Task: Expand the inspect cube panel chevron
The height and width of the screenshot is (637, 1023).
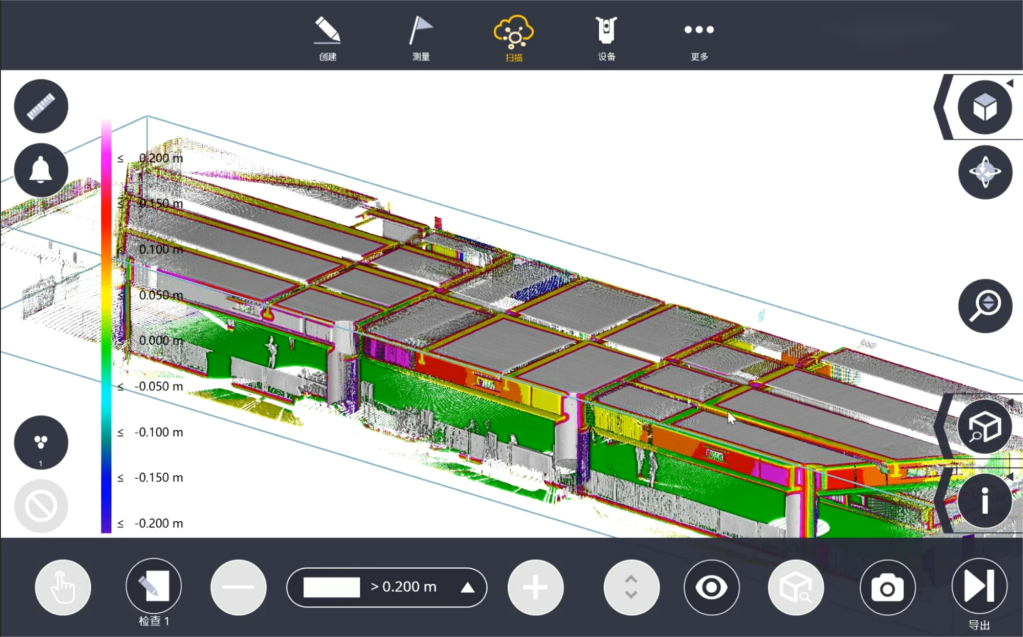Action: pyautogui.click(x=943, y=427)
